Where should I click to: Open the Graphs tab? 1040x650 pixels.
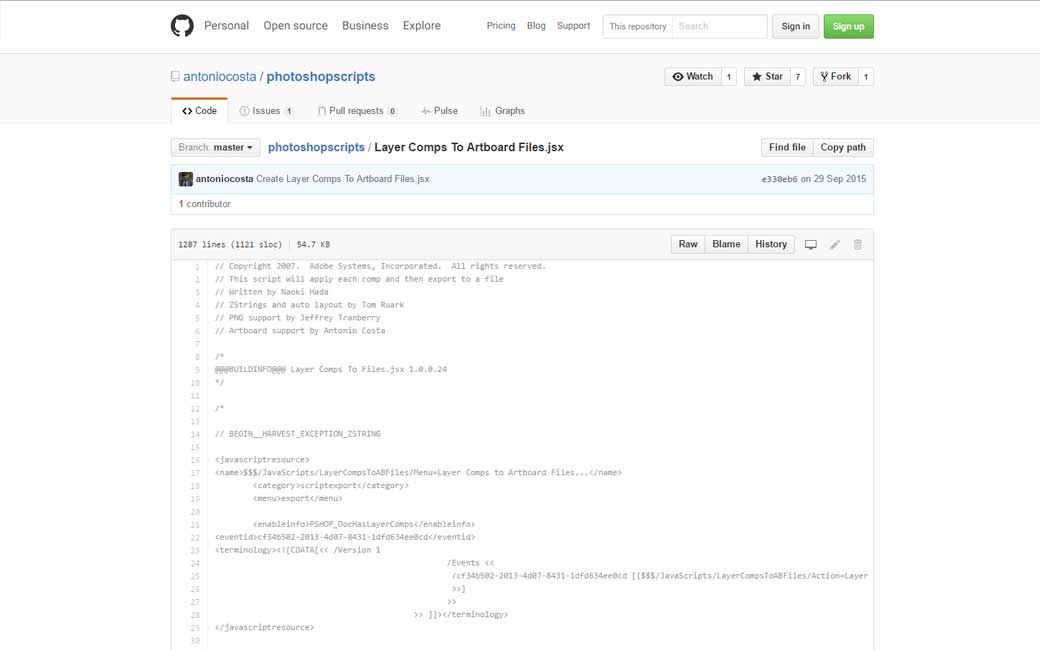pyautogui.click(x=502, y=111)
